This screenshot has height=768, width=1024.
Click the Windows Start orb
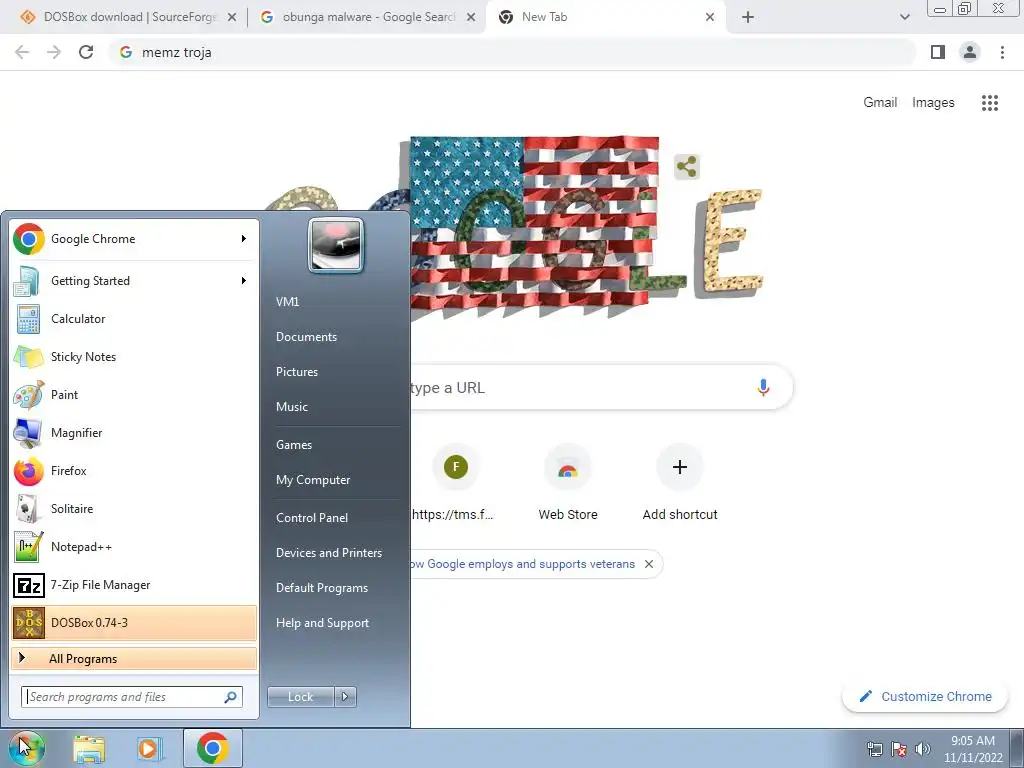(26, 748)
